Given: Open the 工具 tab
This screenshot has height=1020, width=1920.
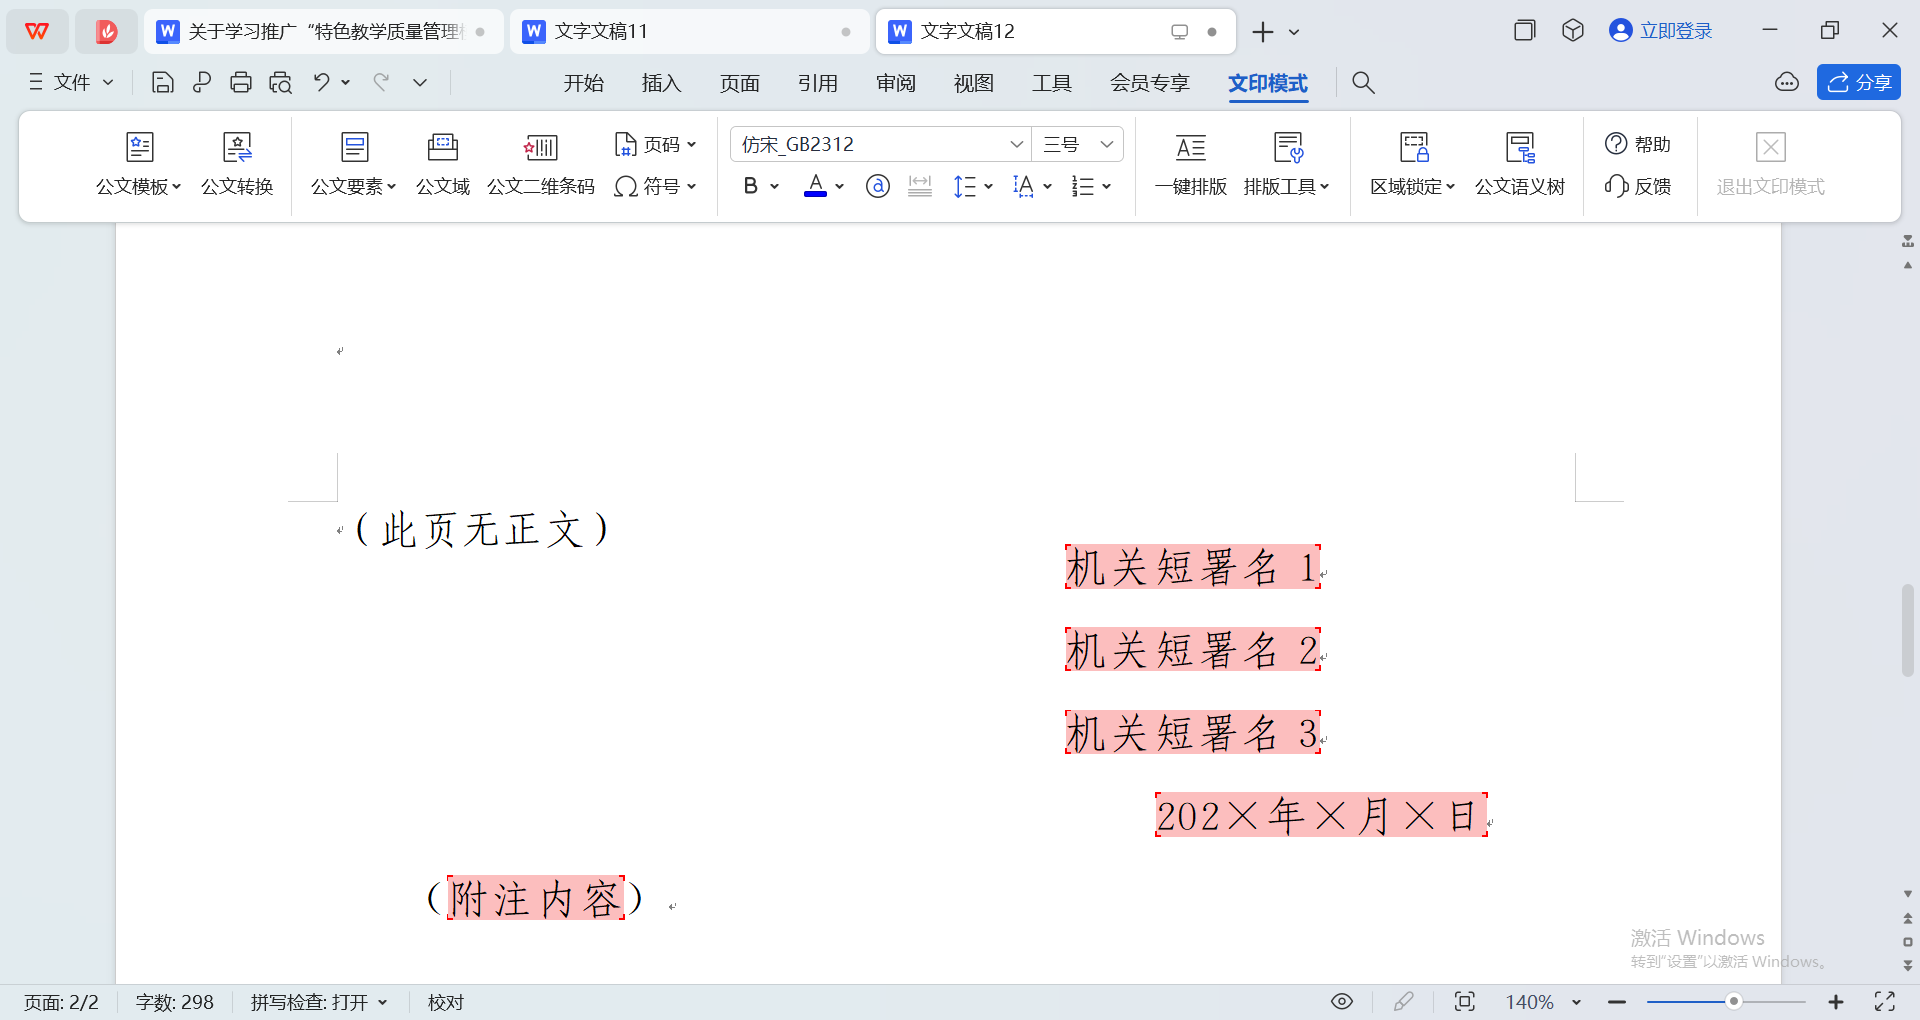Looking at the screenshot, I should coord(1052,83).
